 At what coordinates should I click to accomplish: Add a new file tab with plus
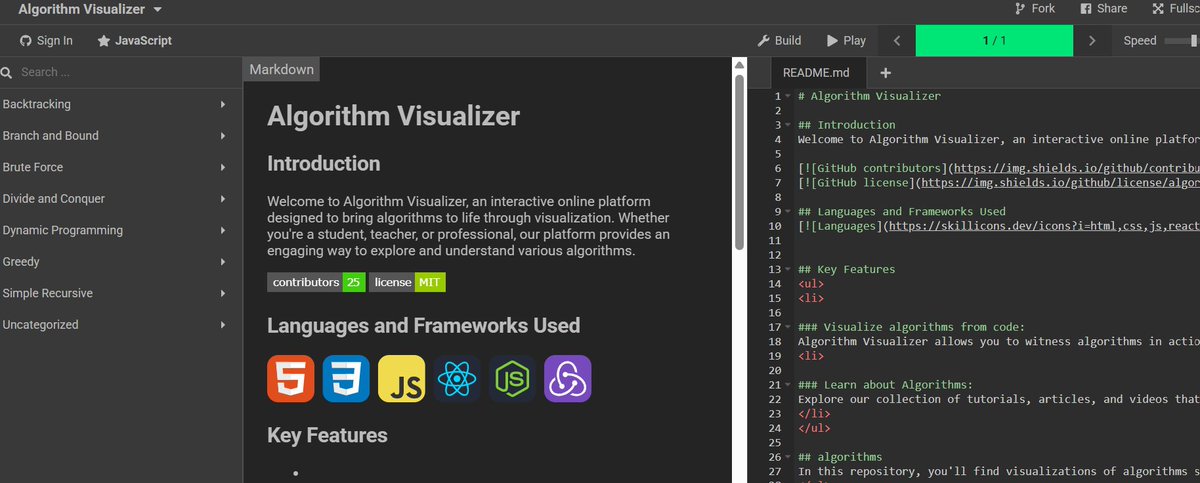885,72
